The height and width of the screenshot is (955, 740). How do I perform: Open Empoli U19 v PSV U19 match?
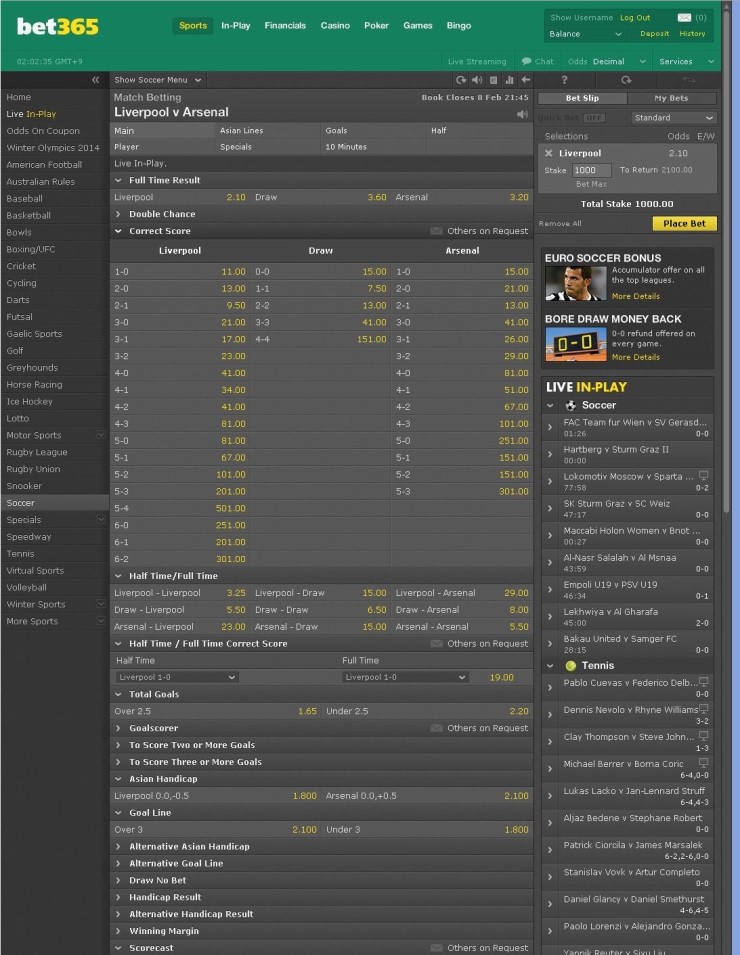click(627, 590)
